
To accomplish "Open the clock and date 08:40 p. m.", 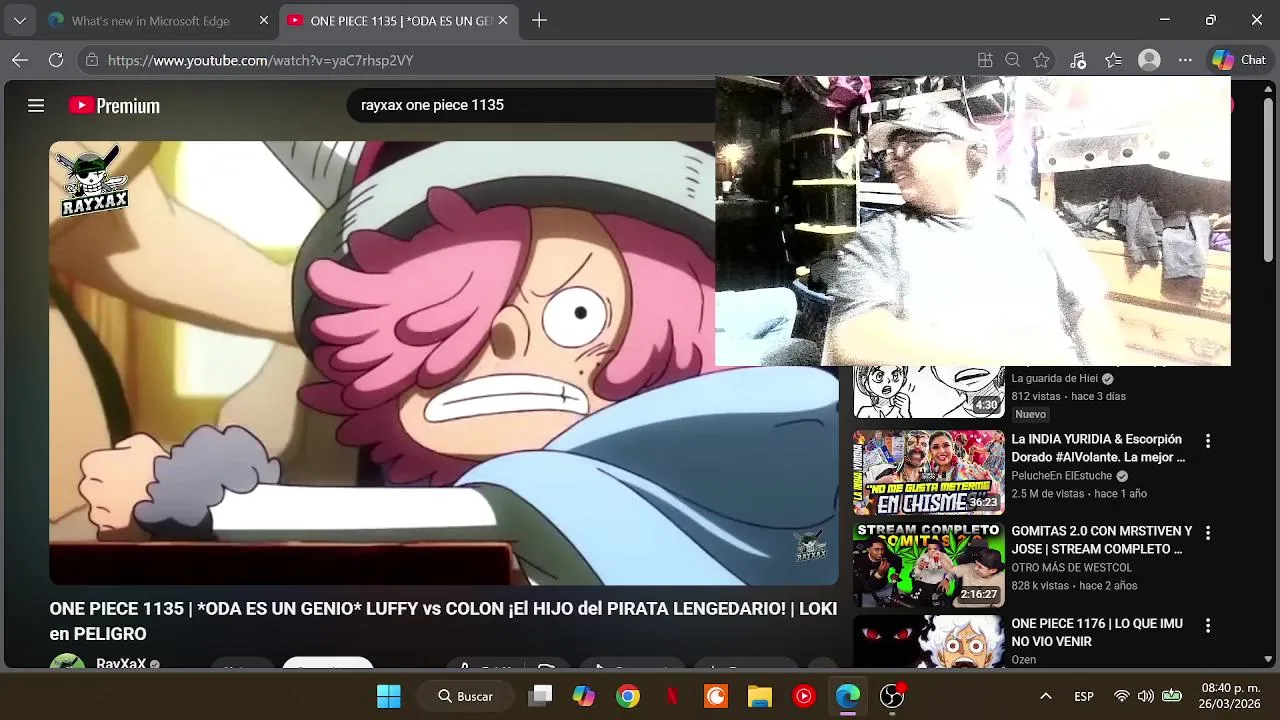I will tap(1229, 696).
